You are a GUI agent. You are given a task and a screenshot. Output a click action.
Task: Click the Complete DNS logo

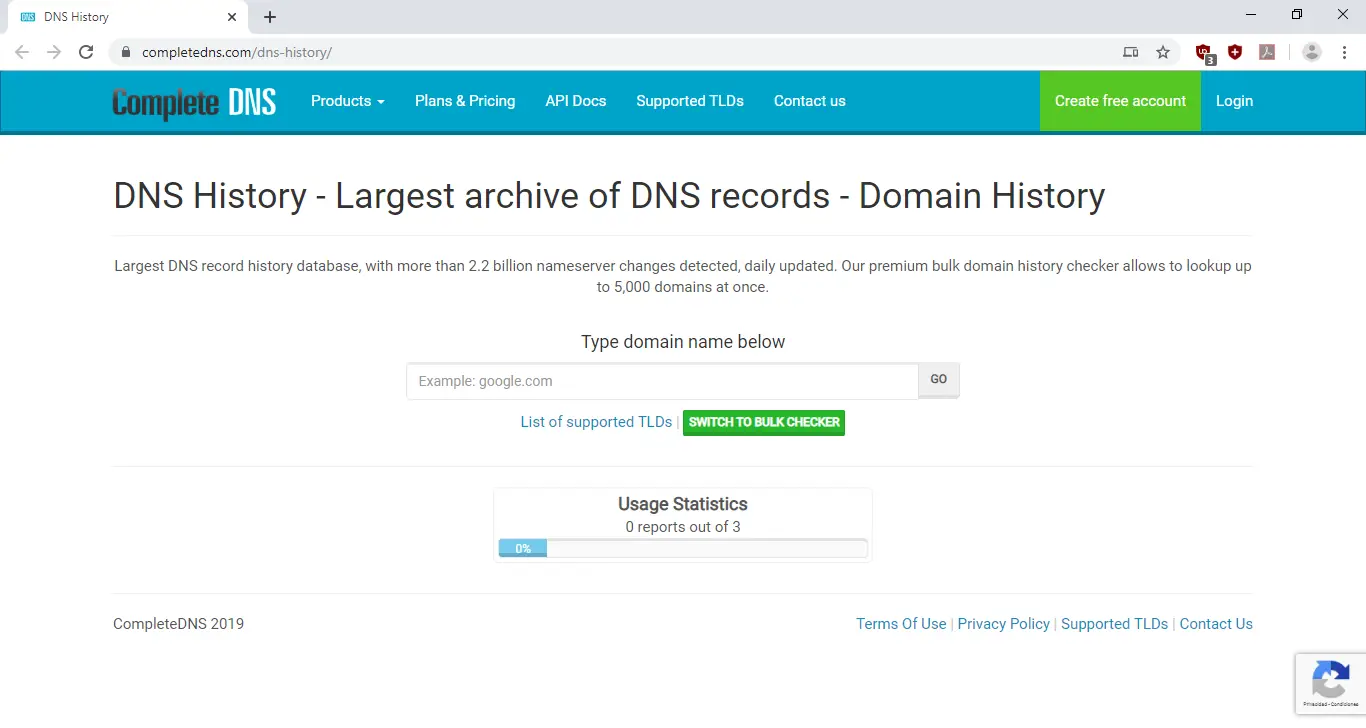tap(194, 101)
